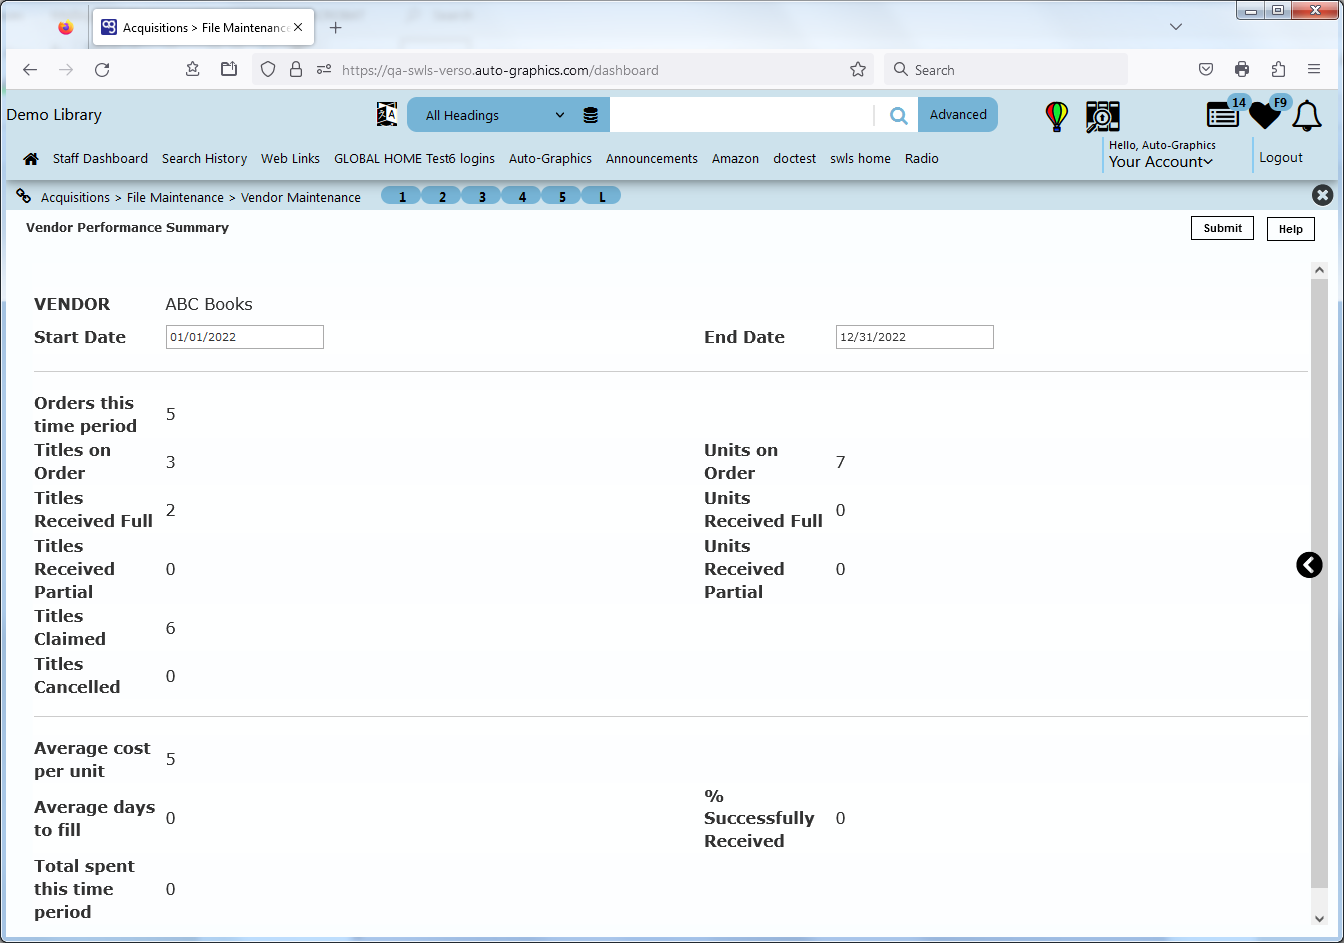Open the Pocket save icon
This screenshot has height=943, width=1344.
(x=1206, y=70)
